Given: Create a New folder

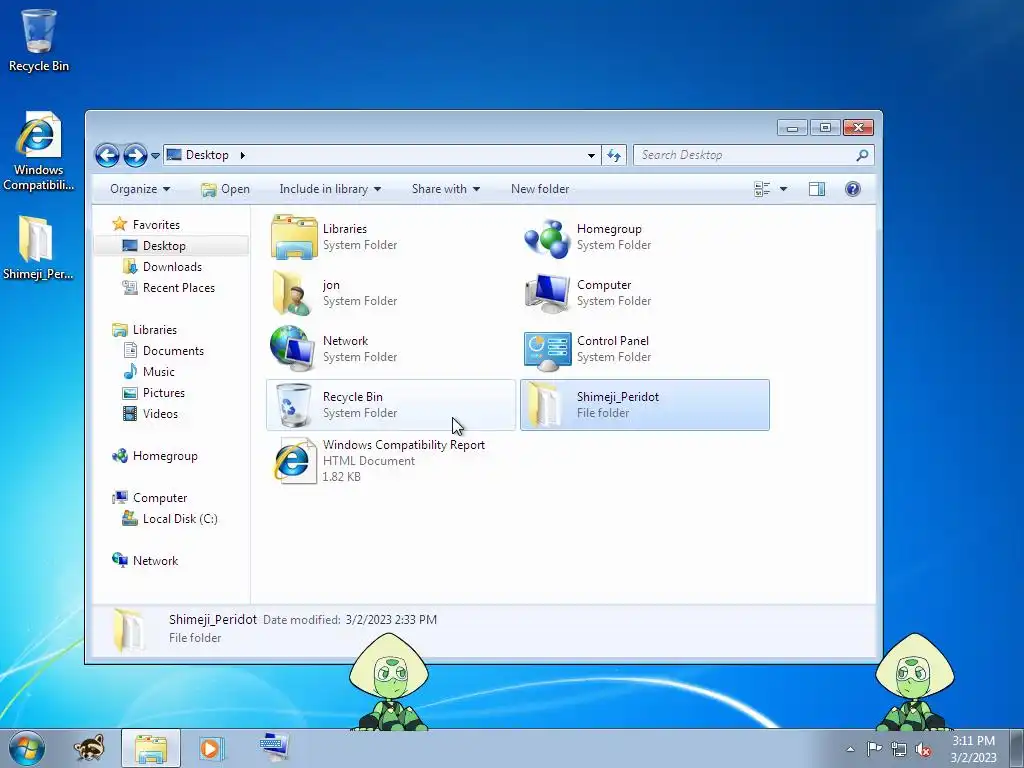Looking at the screenshot, I should pos(540,189).
